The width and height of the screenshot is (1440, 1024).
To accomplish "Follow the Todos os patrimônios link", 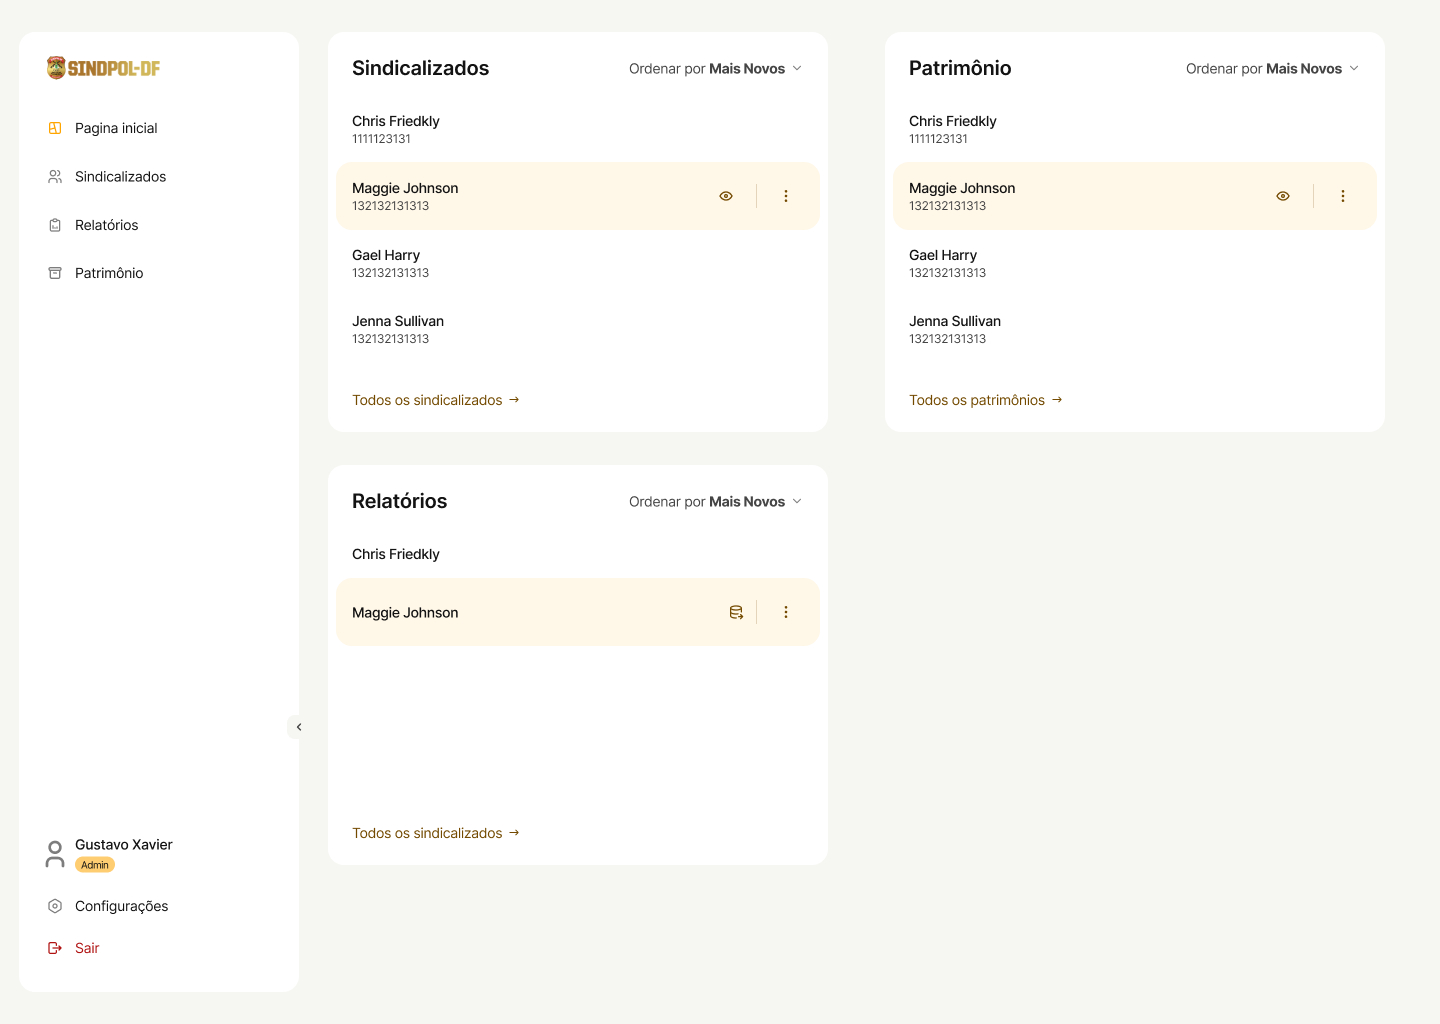I will (985, 400).
